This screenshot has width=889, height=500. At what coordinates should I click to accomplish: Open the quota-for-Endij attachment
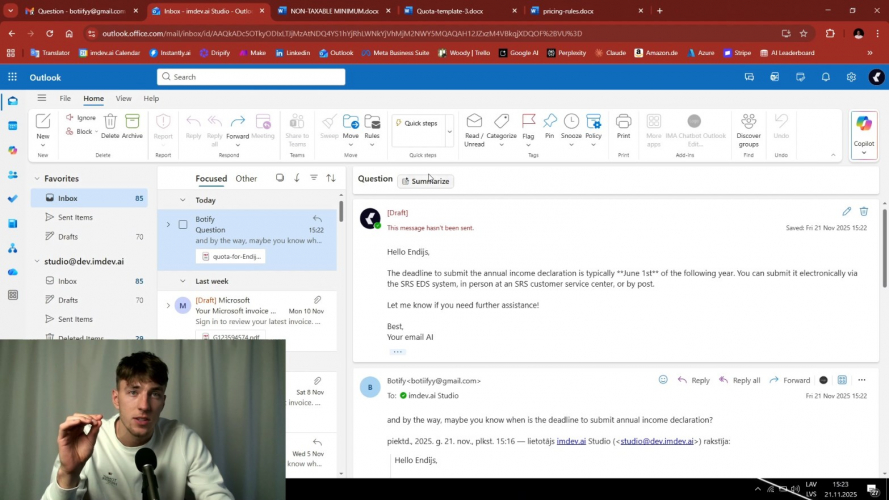click(232, 256)
